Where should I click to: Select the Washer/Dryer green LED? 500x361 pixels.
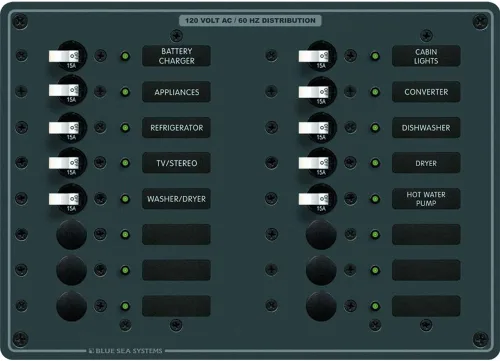pos(125,199)
